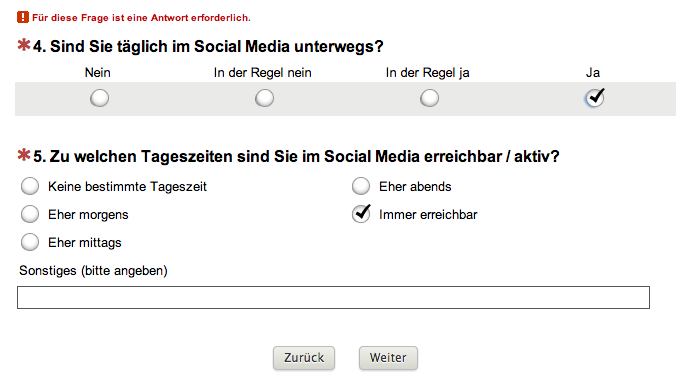691x391 pixels.
Task: Click the 'Keine bestimmte Tageszeit' label text
Action: [127, 186]
